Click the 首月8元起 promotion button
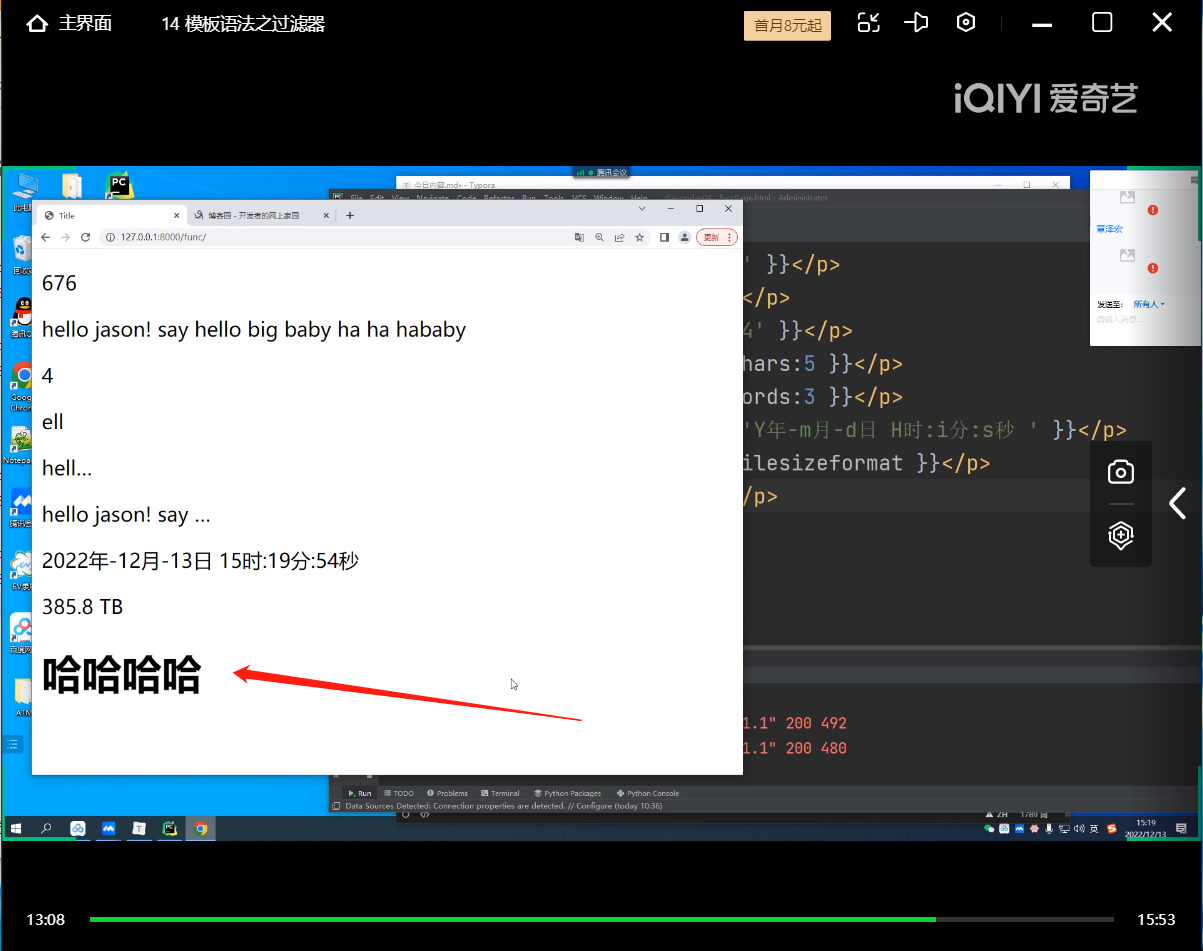This screenshot has width=1203, height=951. point(787,25)
